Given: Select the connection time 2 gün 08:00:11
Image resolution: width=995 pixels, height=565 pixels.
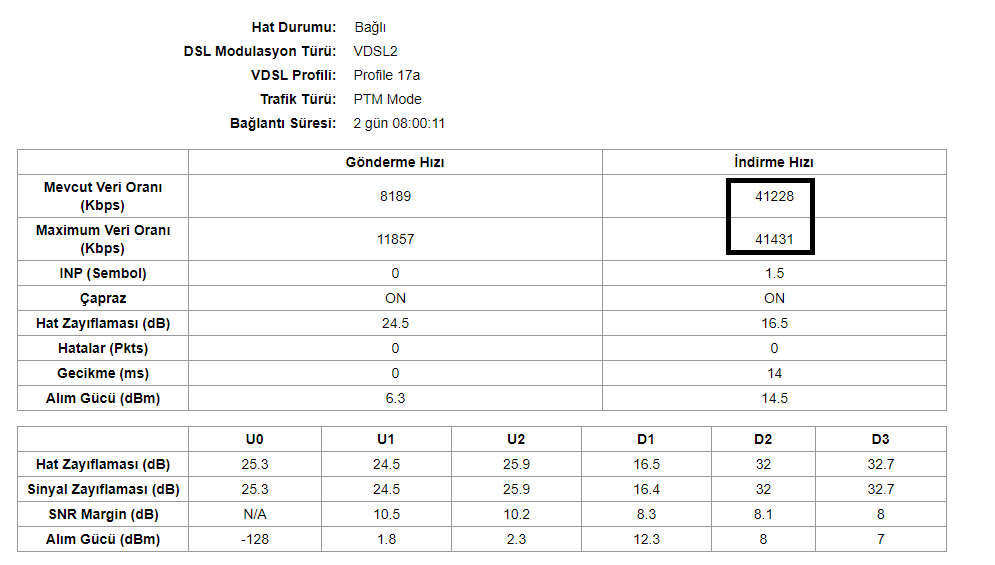Looking at the screenshot, I should pos(399,123).
